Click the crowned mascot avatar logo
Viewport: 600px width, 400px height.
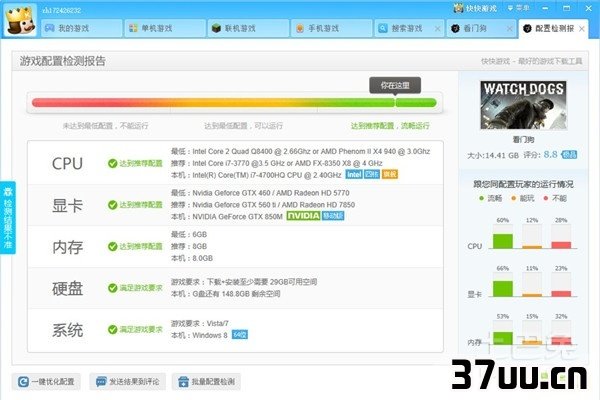(x=20, y=21)
